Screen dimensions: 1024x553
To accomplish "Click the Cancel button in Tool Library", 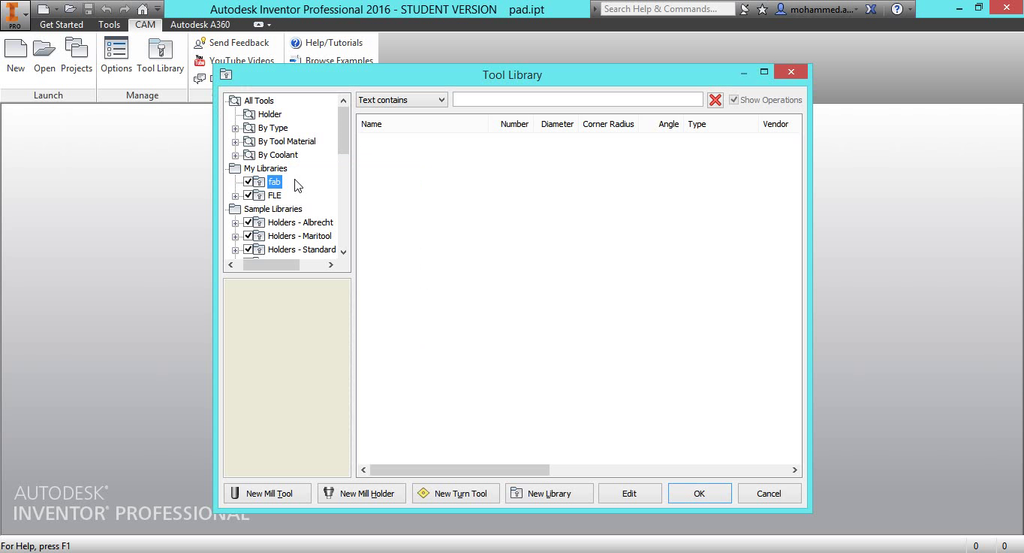I will tap(769, 494).
